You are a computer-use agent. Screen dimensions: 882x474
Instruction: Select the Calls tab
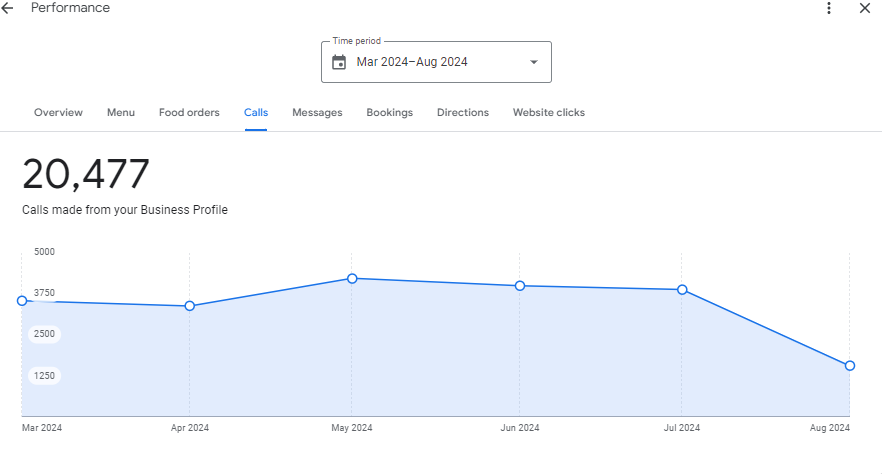coord(256,113)
